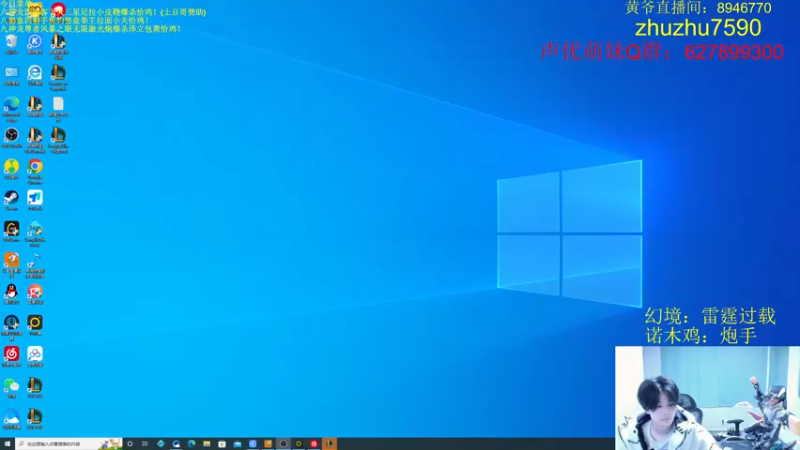
Task: Open the QQ Music green-yellow icon
Action: coord(11,168)
